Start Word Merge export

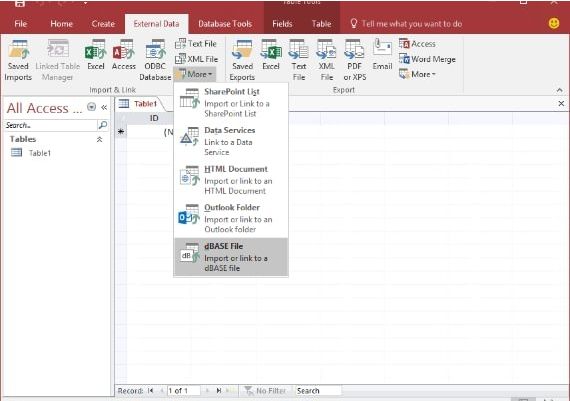point(427,59)
